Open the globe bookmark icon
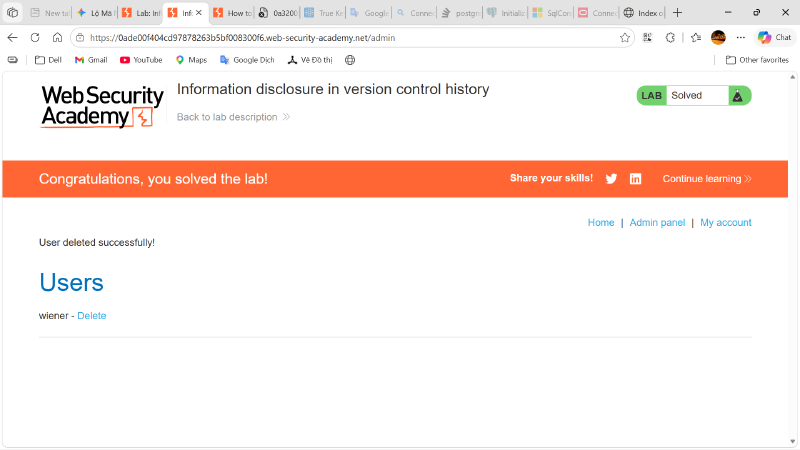 (x=349, y=60)
